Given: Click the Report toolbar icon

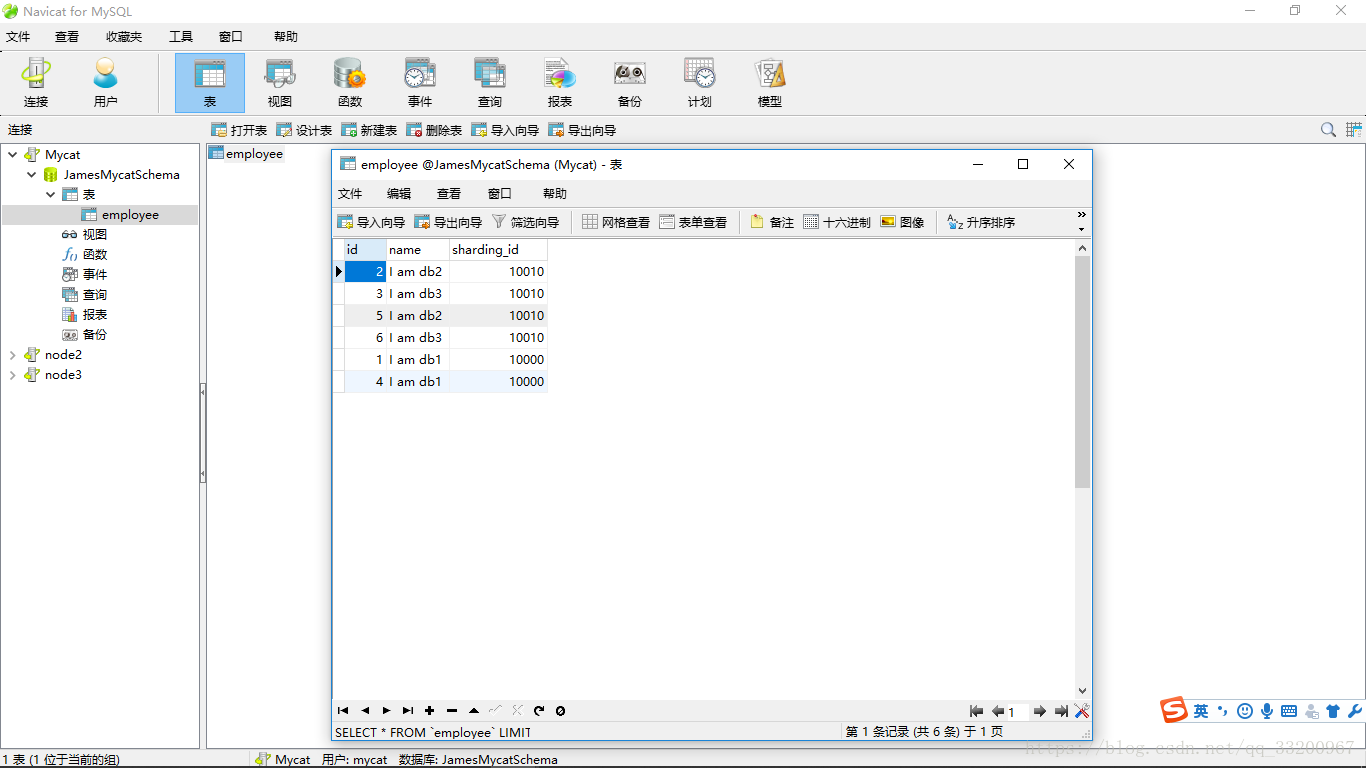Looking at the screenshot, I should coord(559,82).
